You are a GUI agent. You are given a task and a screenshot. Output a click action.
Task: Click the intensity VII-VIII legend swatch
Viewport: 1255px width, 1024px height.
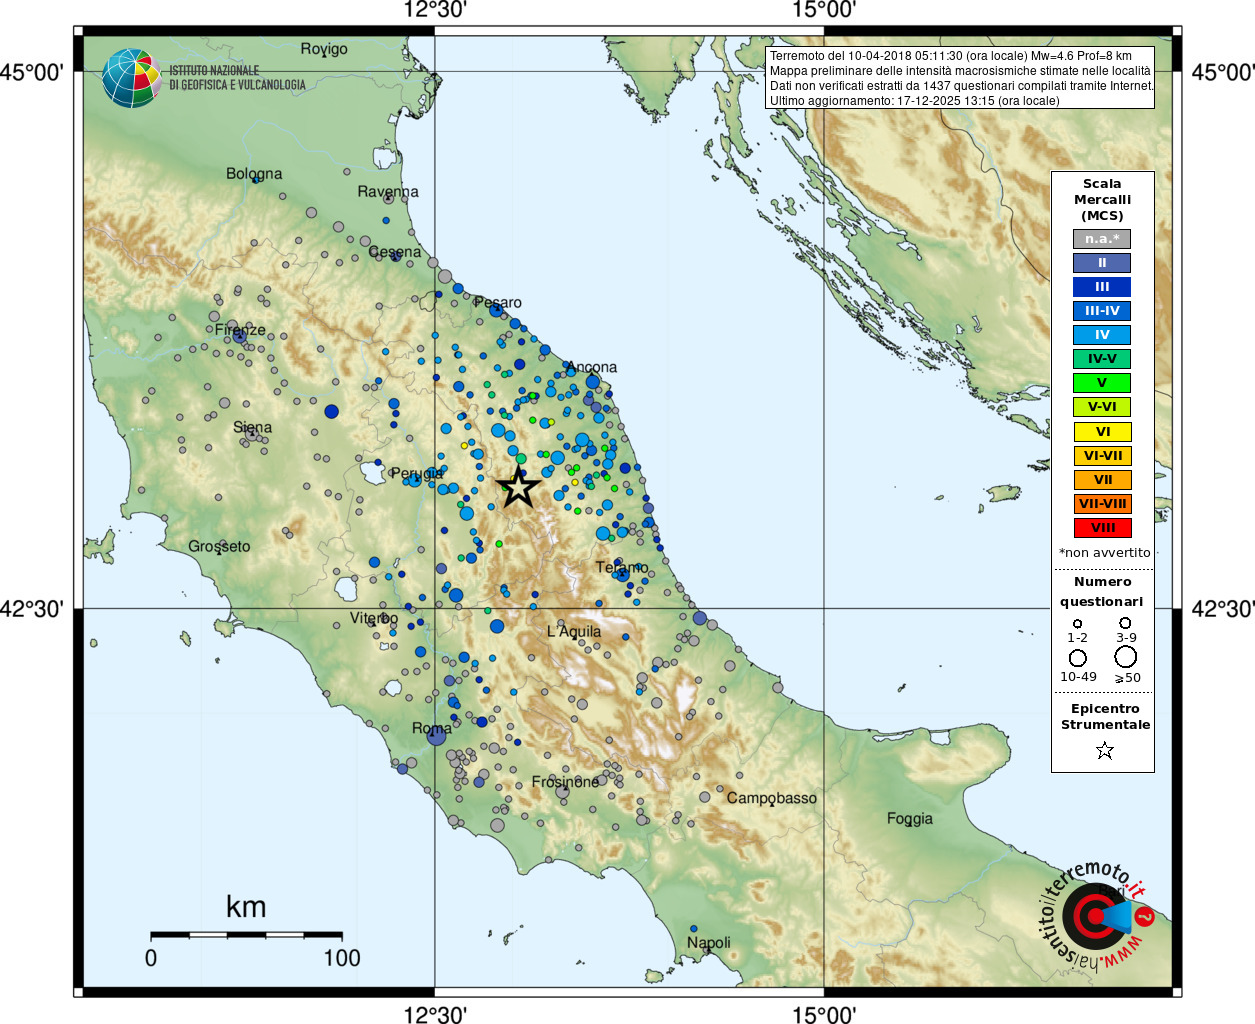pos(1102,504)
